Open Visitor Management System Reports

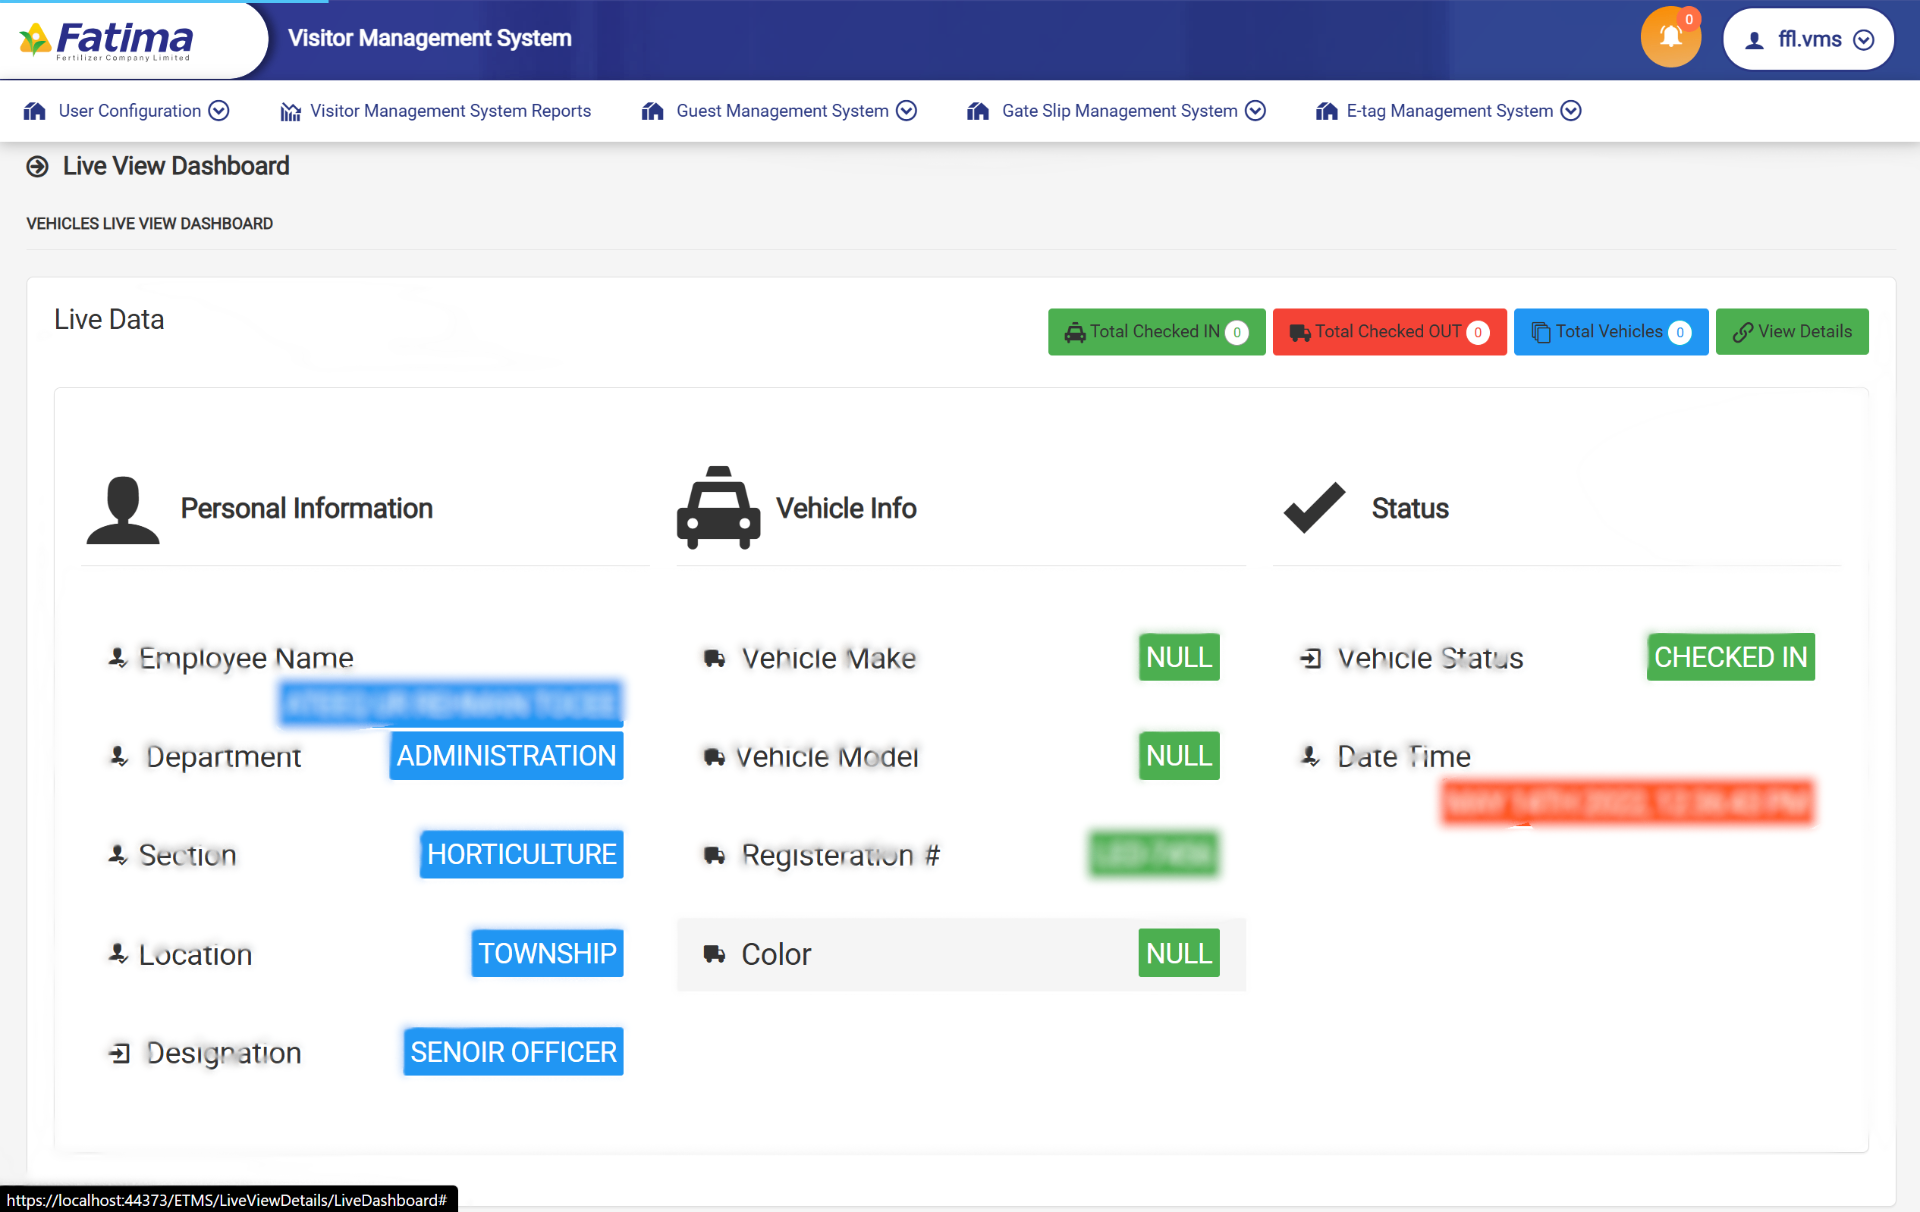tap(450, 111)
